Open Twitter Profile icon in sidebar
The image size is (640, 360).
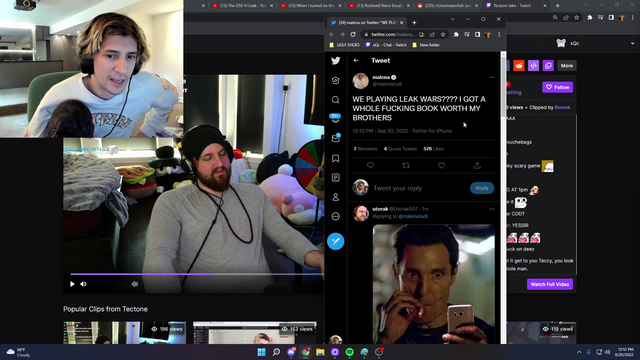click(336, 197)
